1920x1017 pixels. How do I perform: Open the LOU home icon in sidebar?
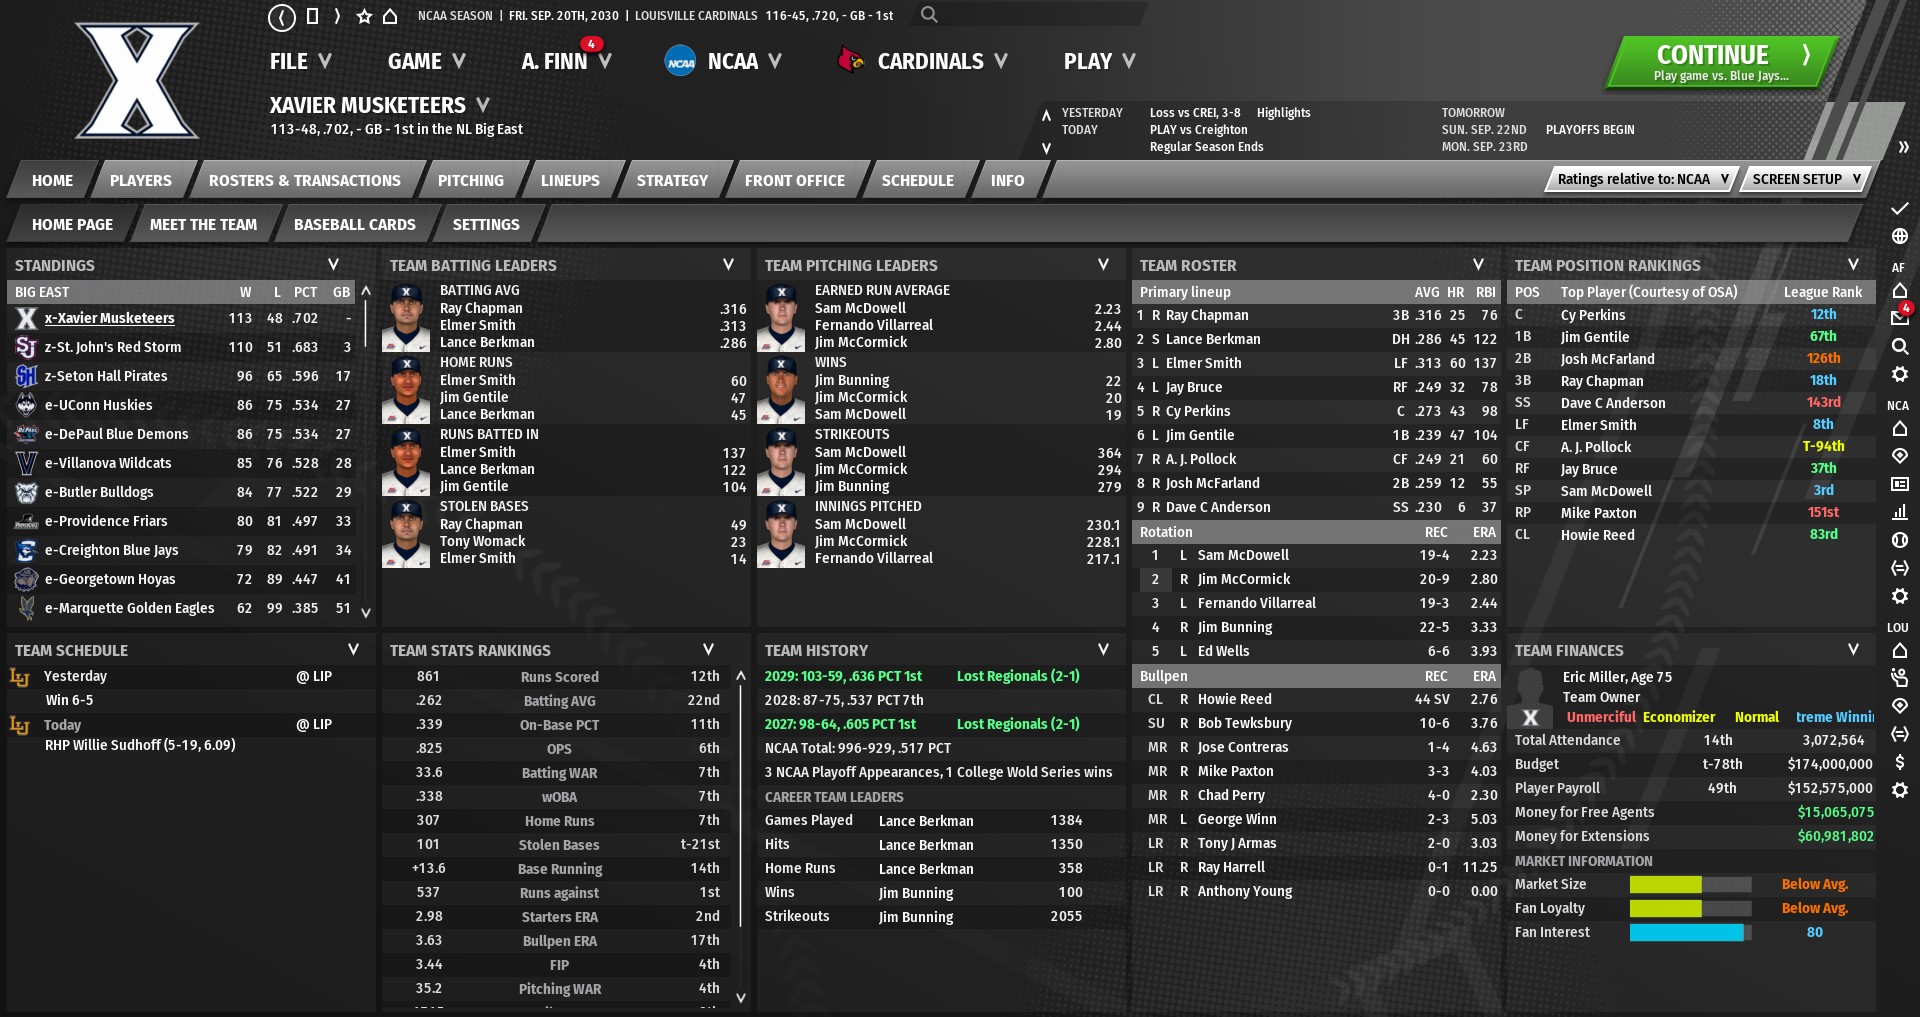[1899, 650]
